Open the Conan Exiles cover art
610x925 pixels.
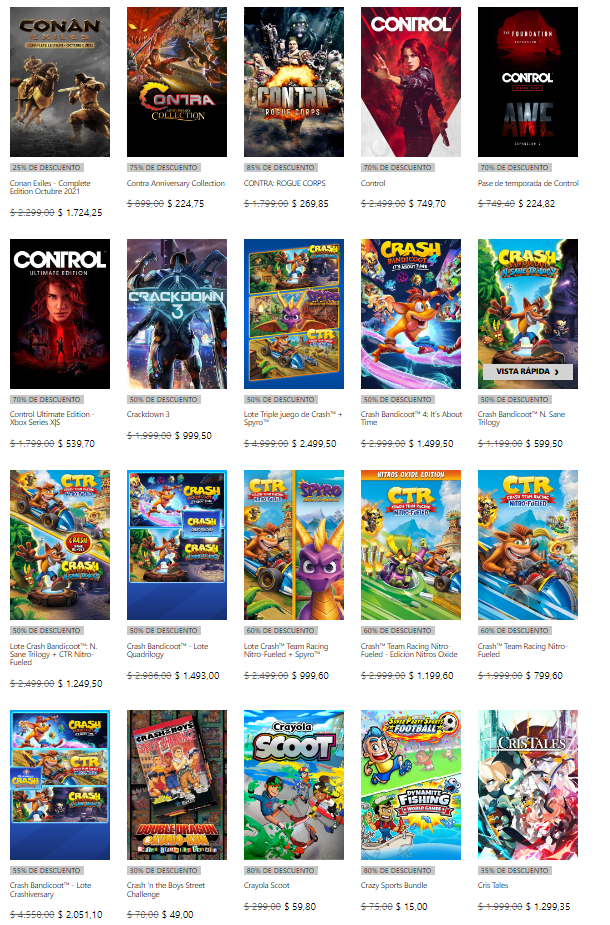tap(60, 82)
